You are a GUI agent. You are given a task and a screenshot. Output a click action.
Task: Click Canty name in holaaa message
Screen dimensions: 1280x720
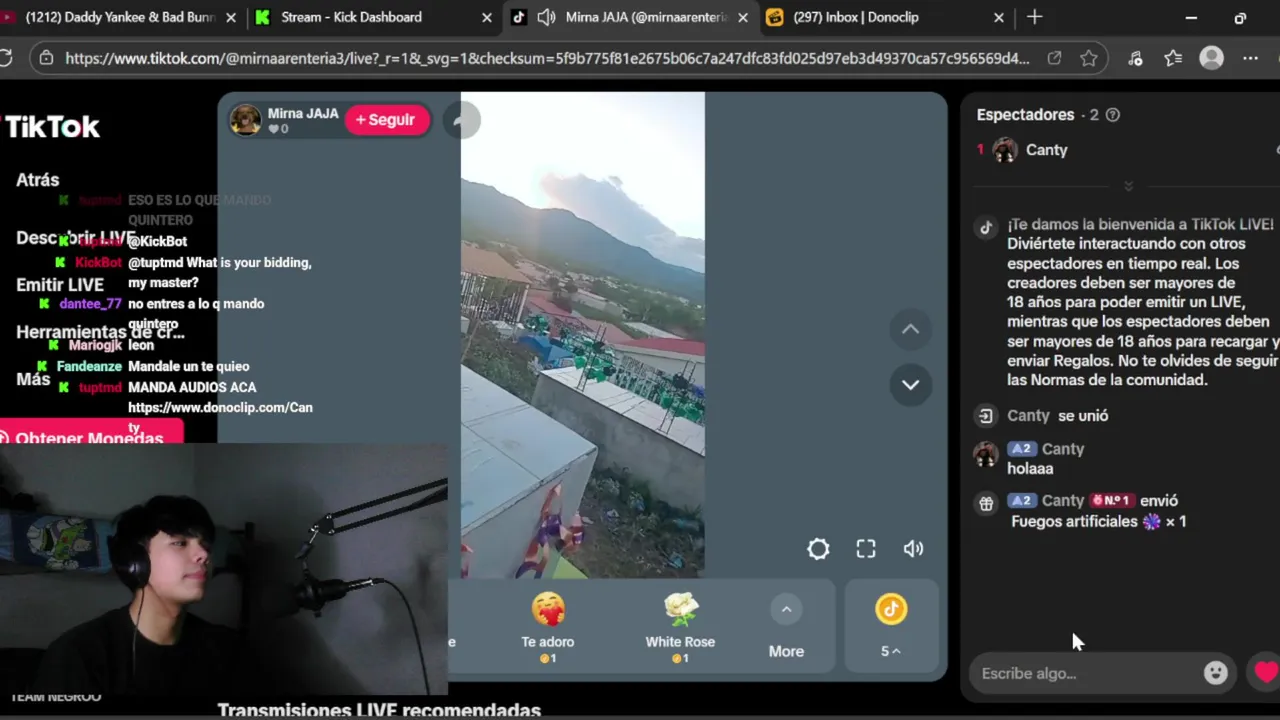[x=1063, y=449]
